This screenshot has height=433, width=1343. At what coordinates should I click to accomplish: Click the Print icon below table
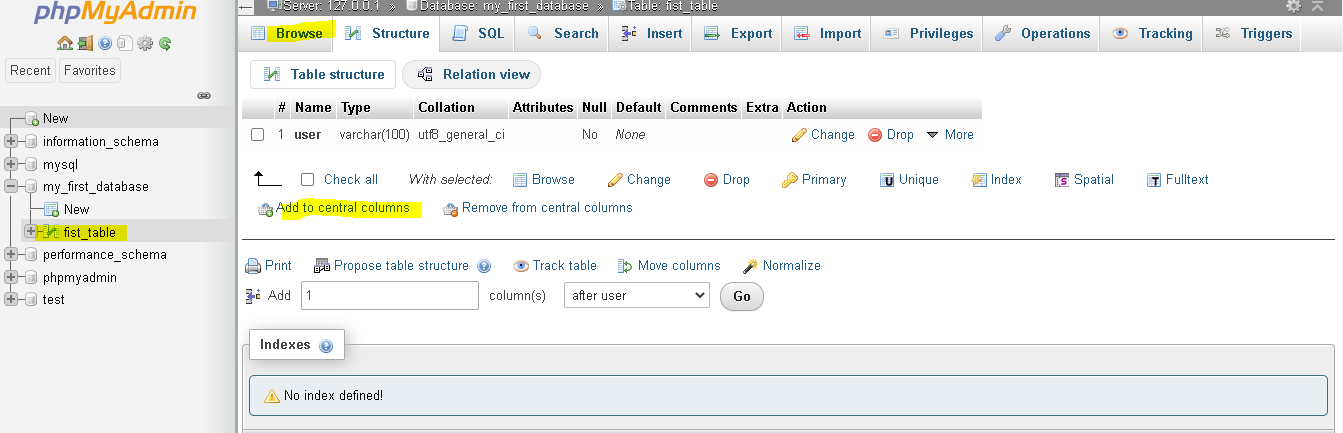[x=253, y=266]
